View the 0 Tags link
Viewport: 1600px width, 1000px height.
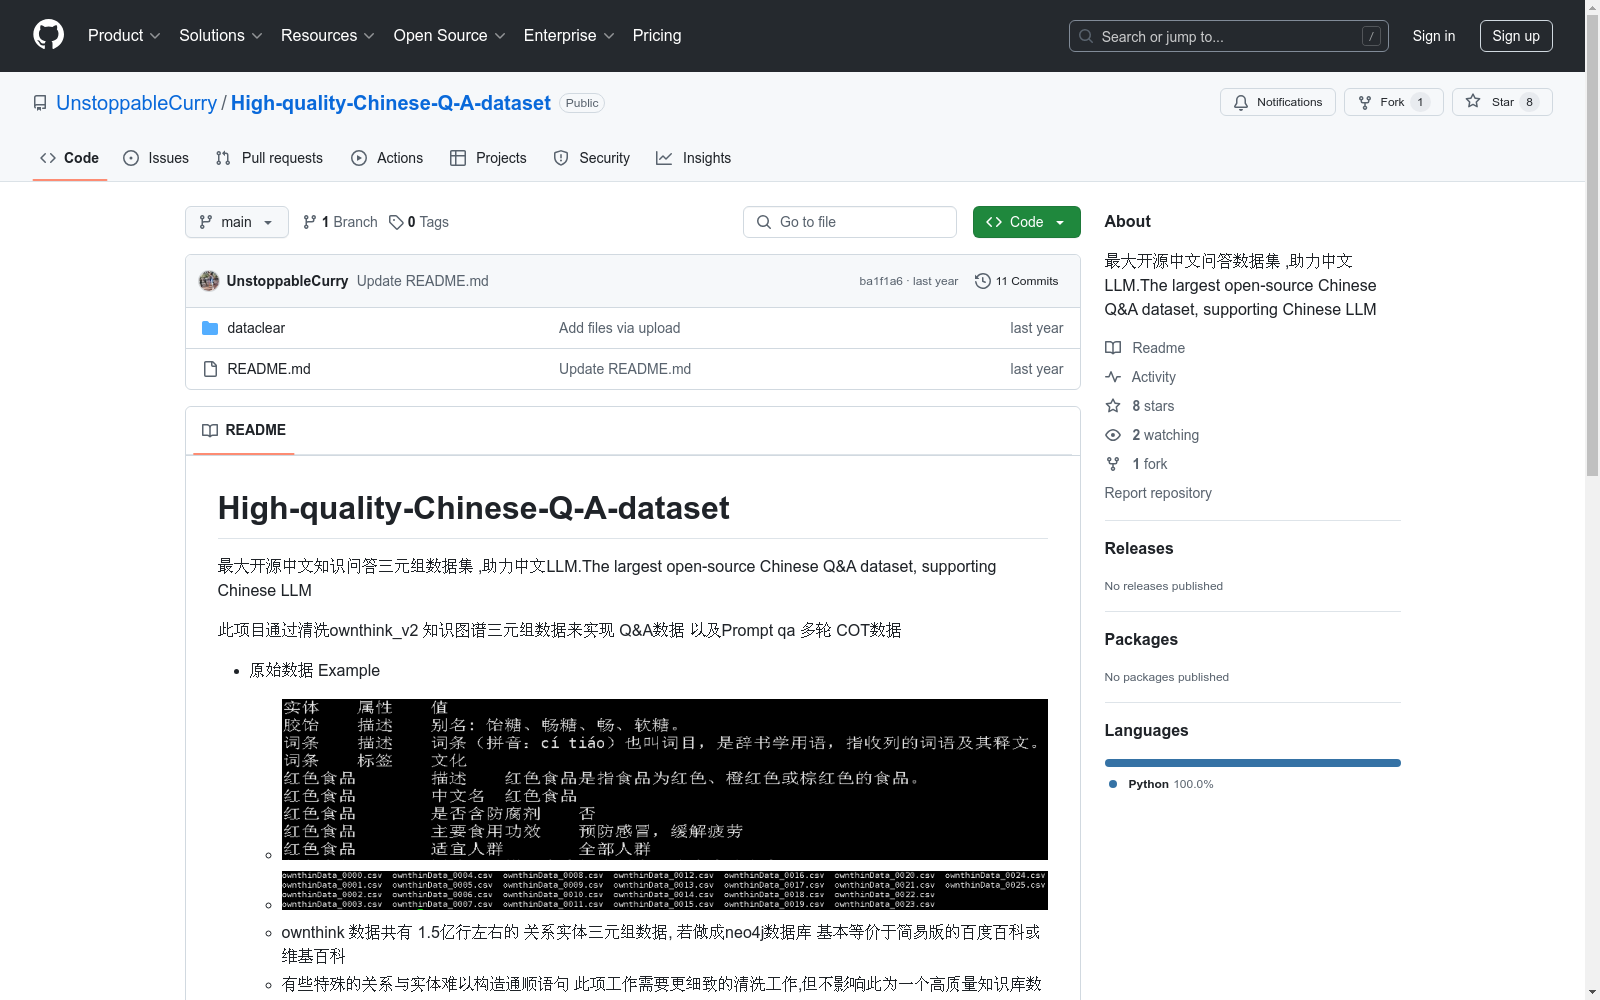pos(419,222)
